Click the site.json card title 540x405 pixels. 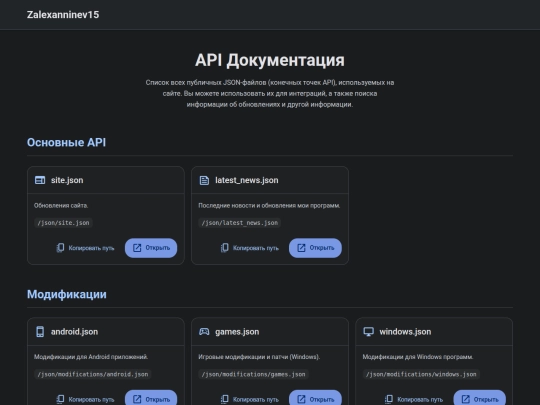67,180
